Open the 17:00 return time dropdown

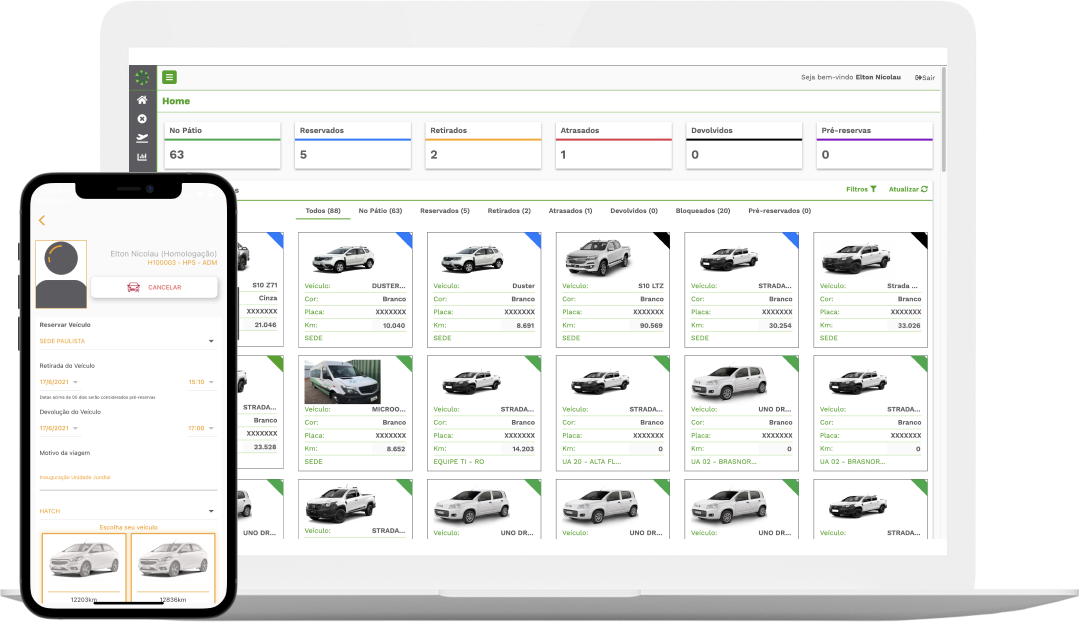coord(201,428)
